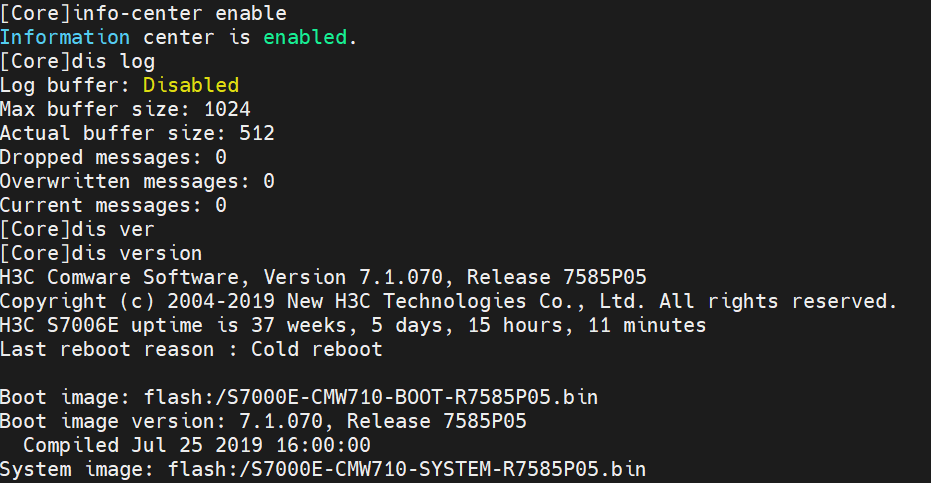Click the '[Core]dis log' command line
The height and width of the screenshot is (483, 931).
coord(77,61)
